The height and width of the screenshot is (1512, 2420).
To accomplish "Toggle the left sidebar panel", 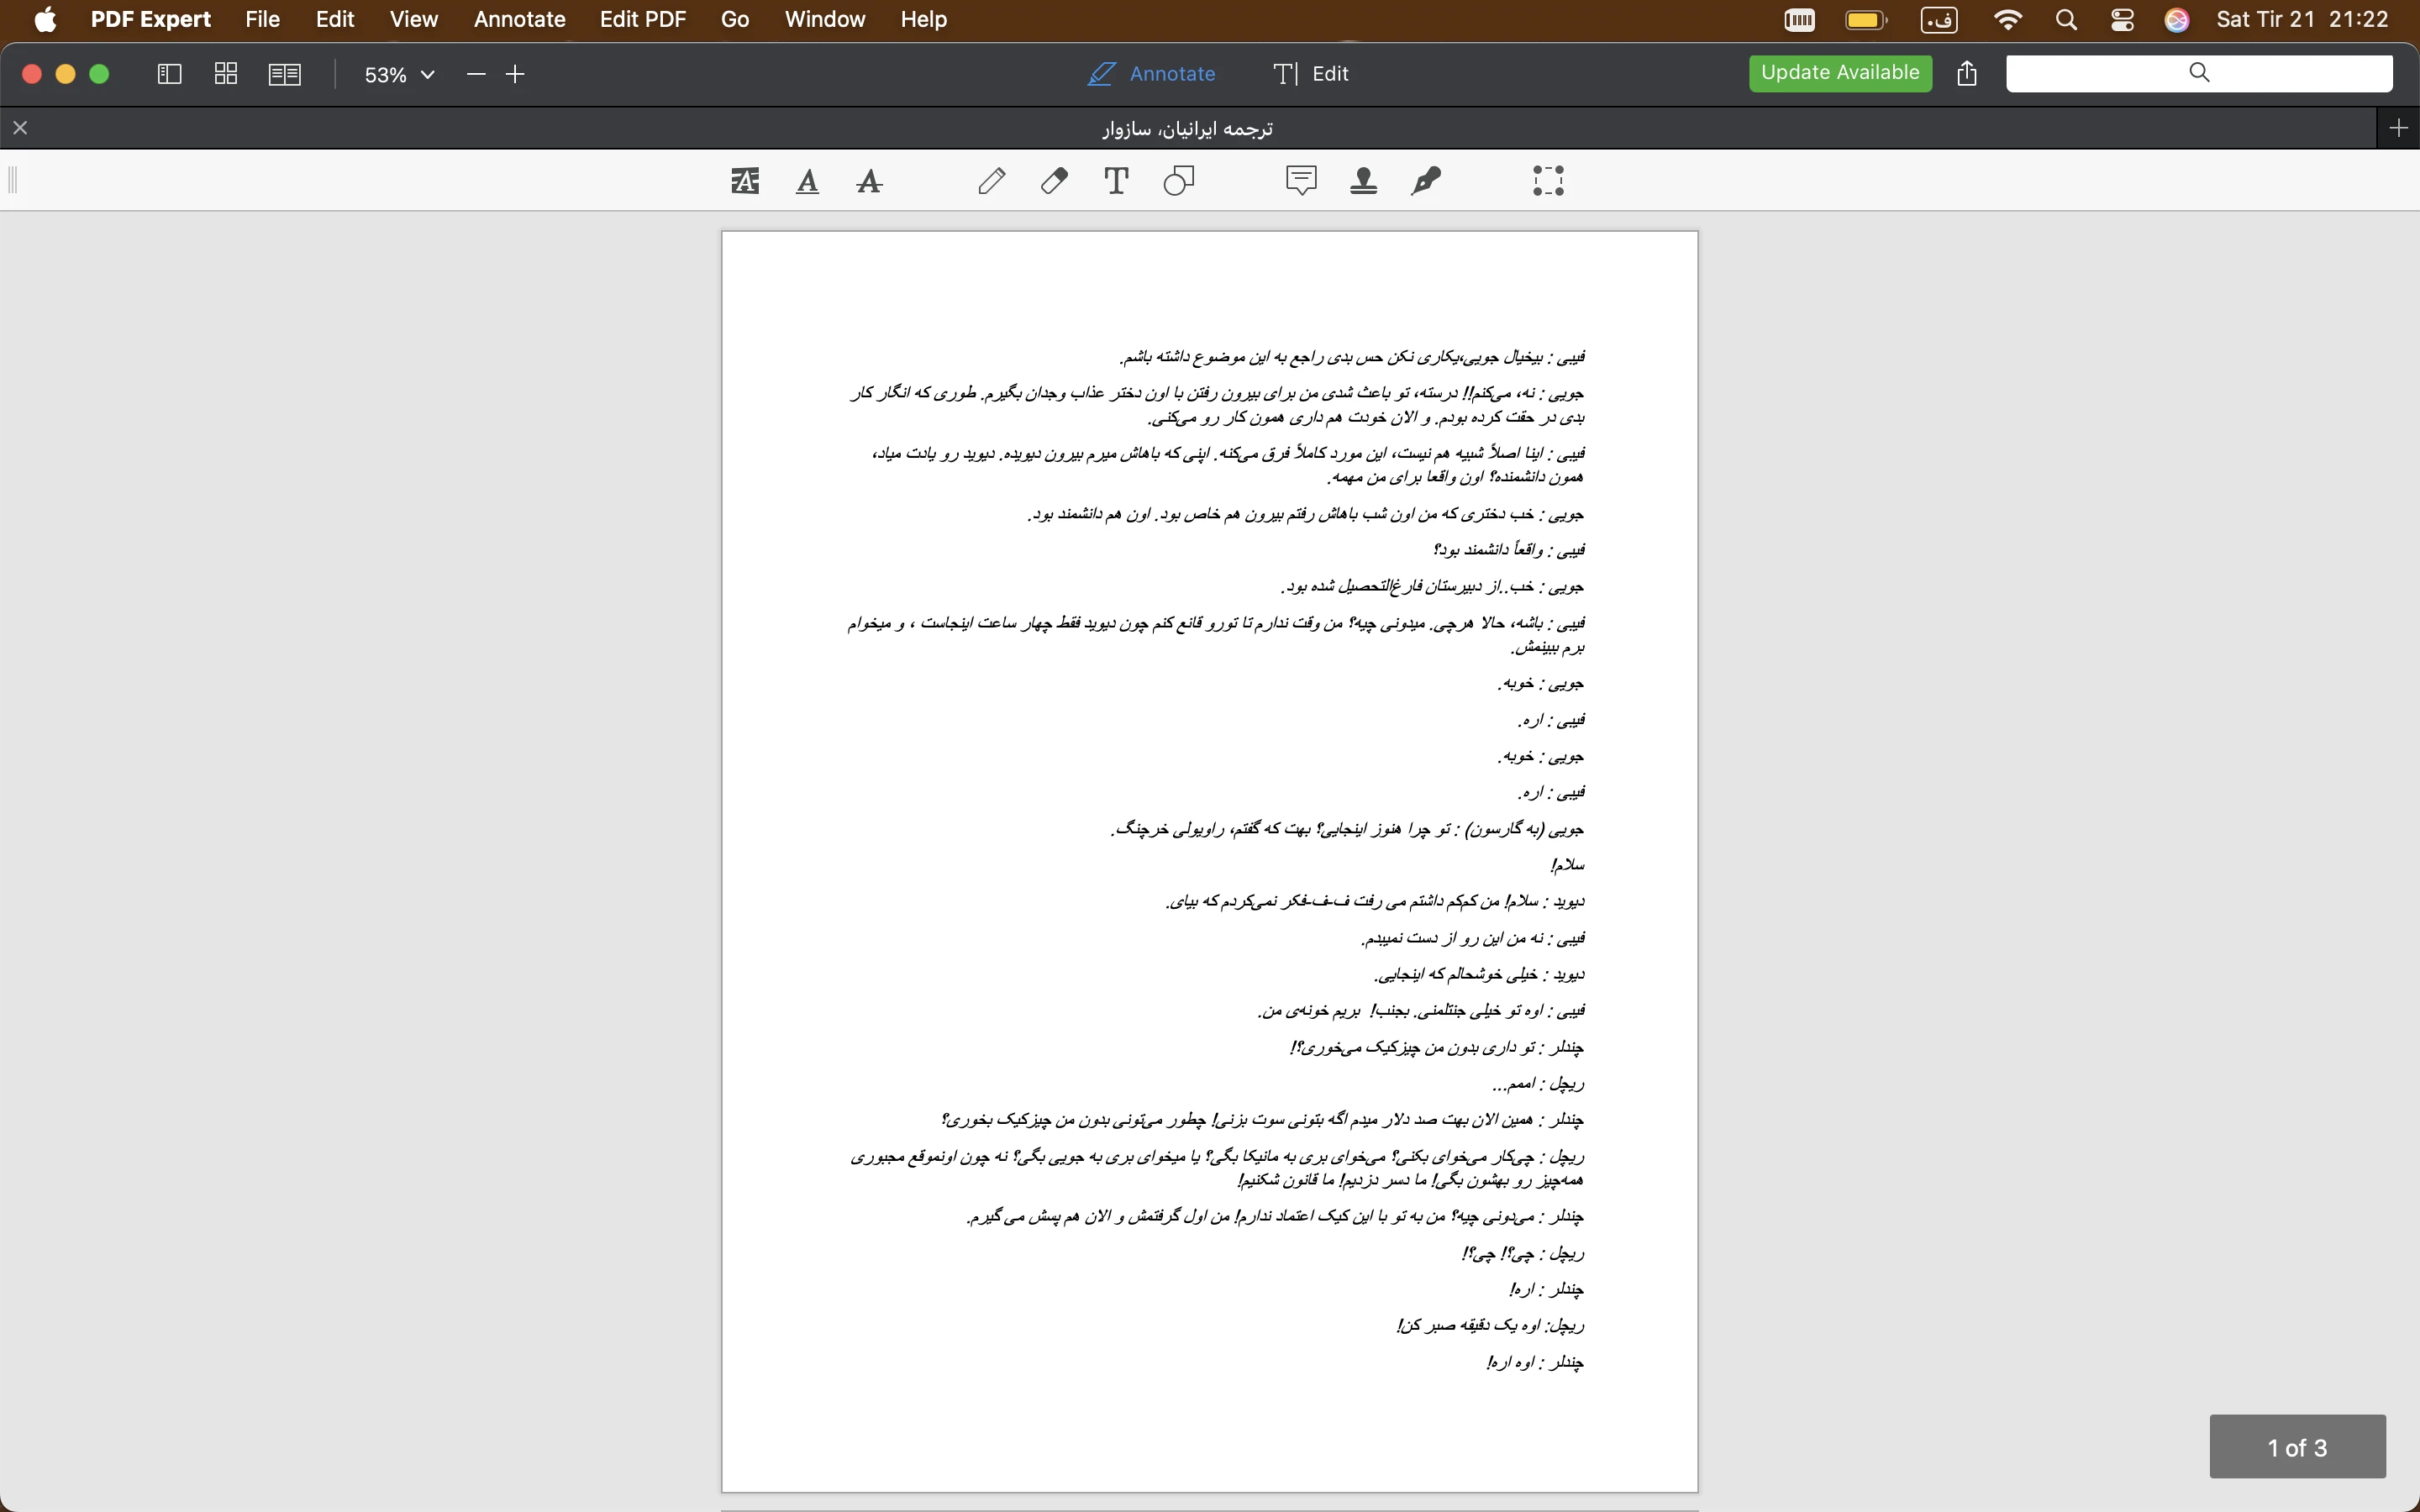I will [x=169, y=74].
